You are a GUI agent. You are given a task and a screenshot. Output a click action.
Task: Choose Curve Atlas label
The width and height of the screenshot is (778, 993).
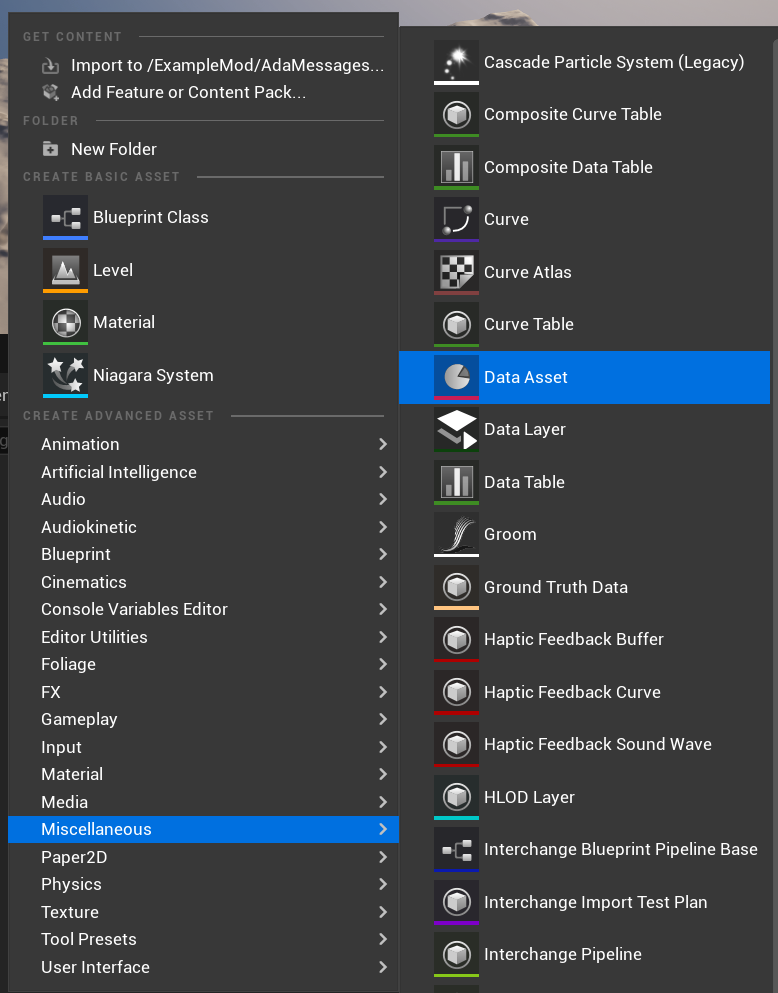click(x=527, y=272)
